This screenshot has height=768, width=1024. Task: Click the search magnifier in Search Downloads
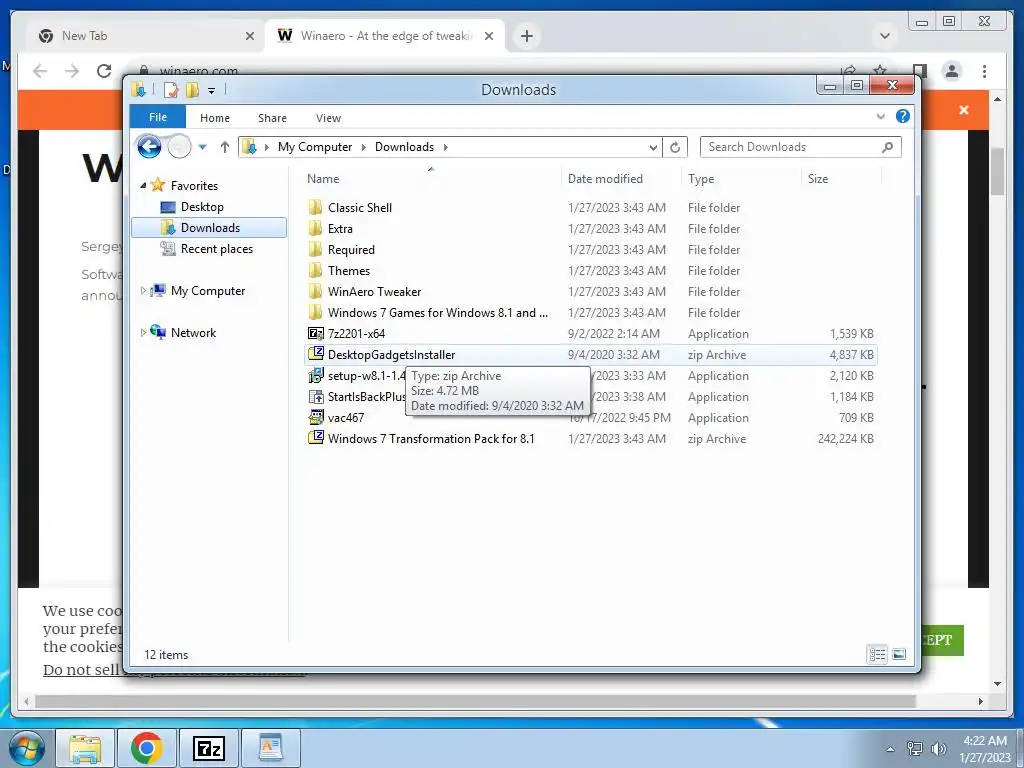pyautogui.click(x=887, y=147)
